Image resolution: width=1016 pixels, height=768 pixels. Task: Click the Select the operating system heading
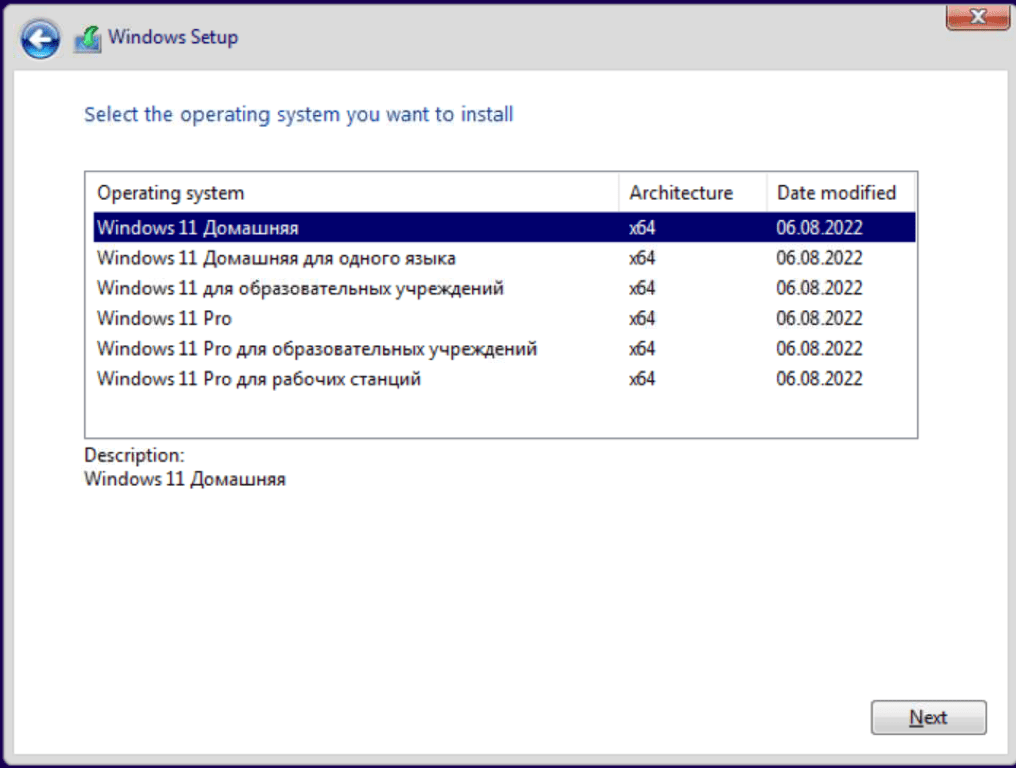pos(298,114)
